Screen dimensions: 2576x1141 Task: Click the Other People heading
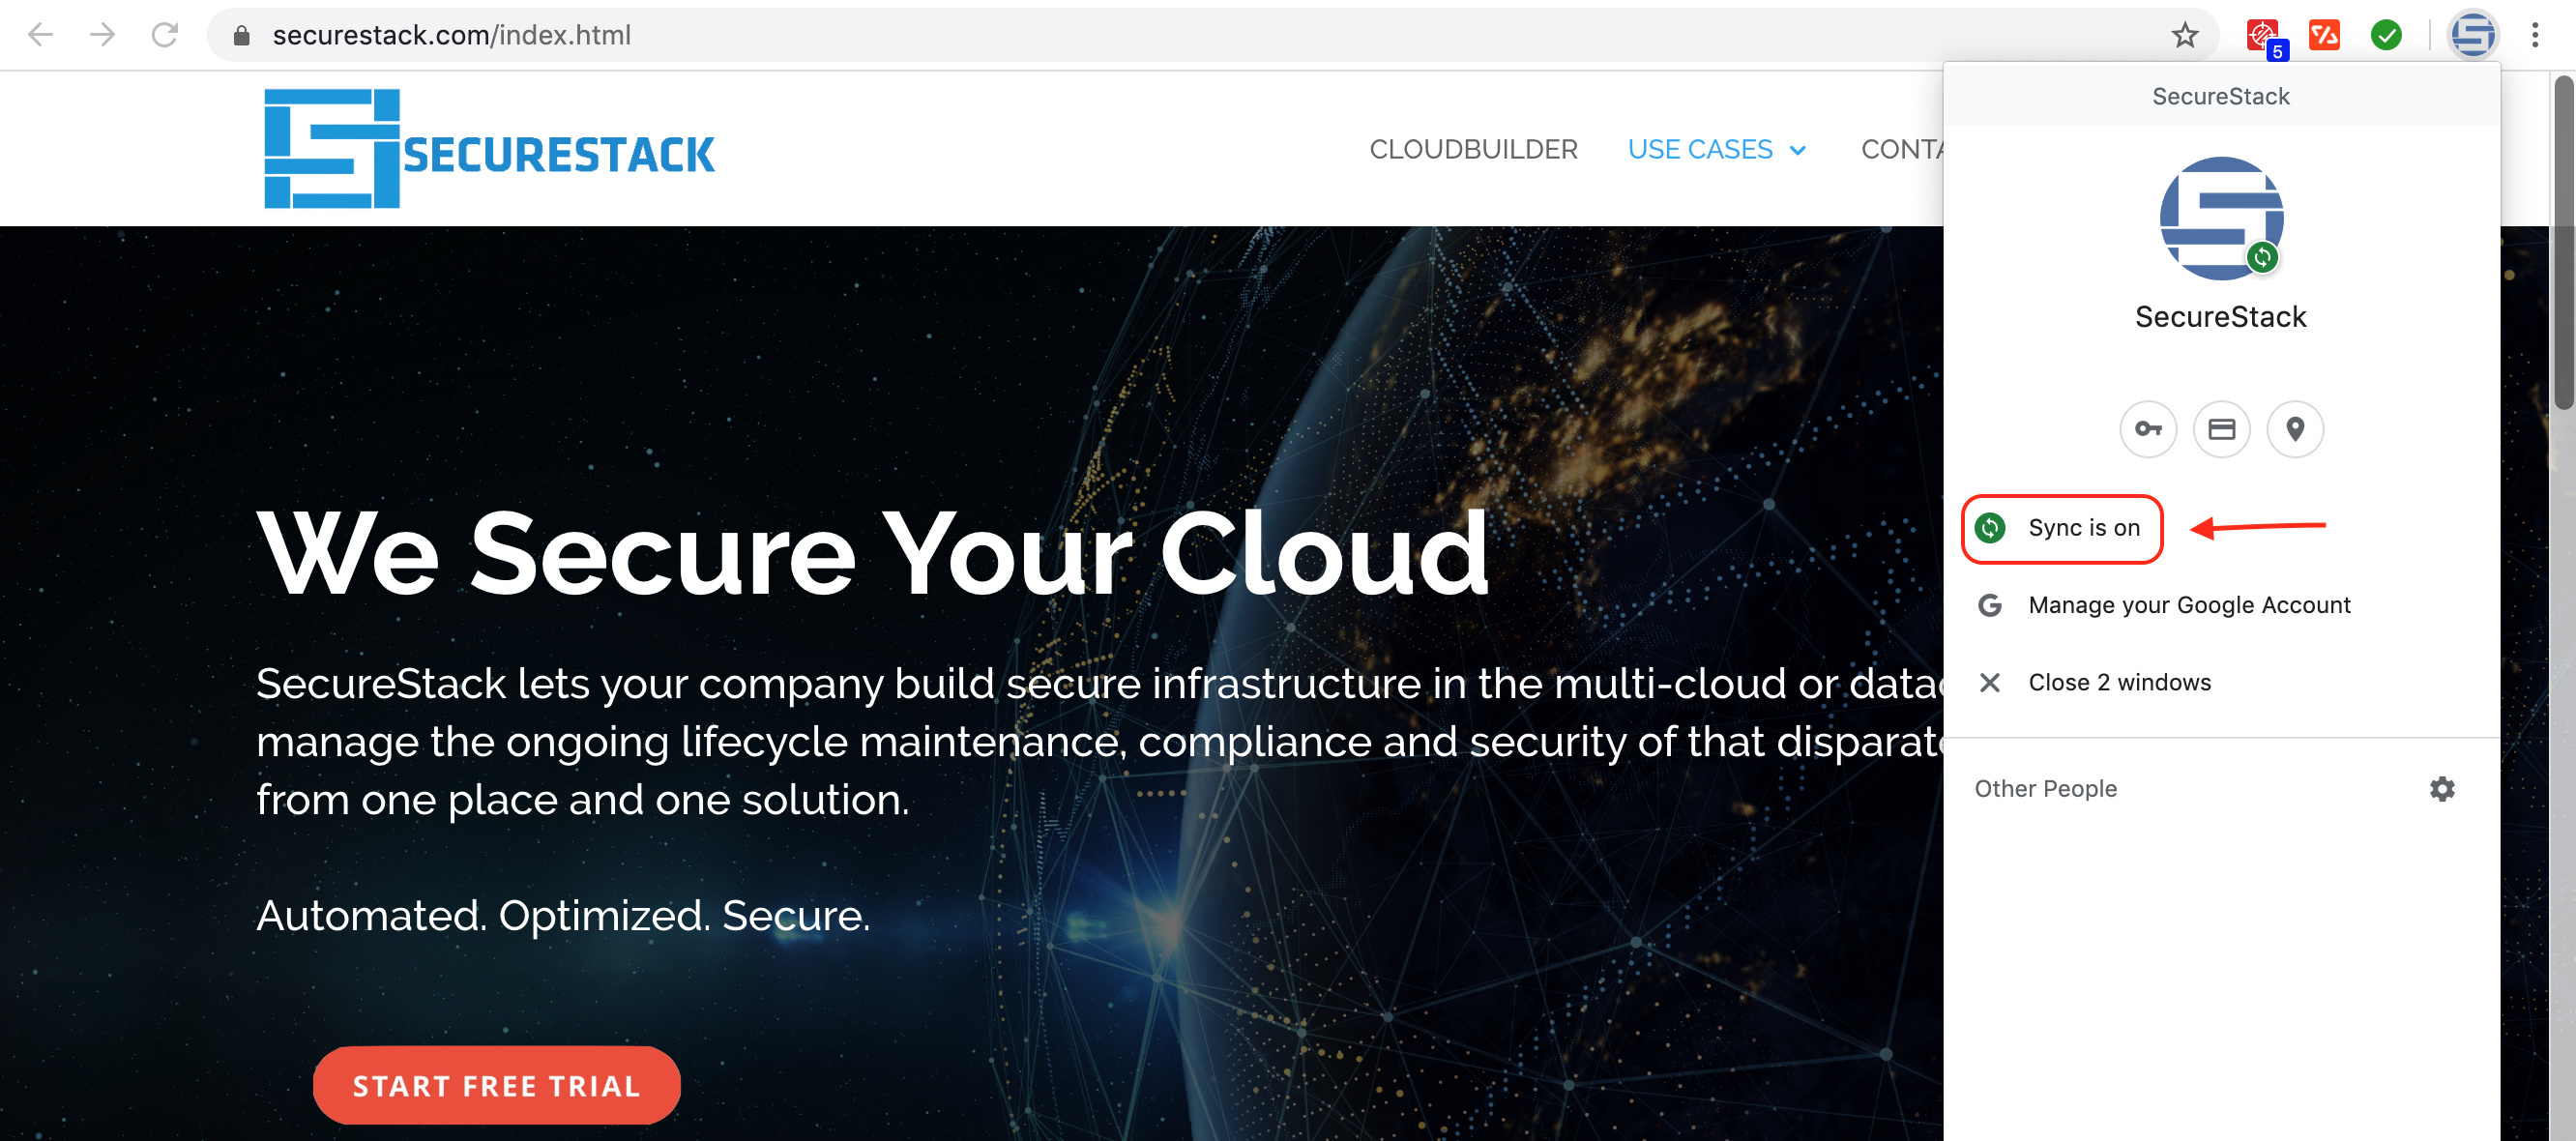click(2046, 789)
